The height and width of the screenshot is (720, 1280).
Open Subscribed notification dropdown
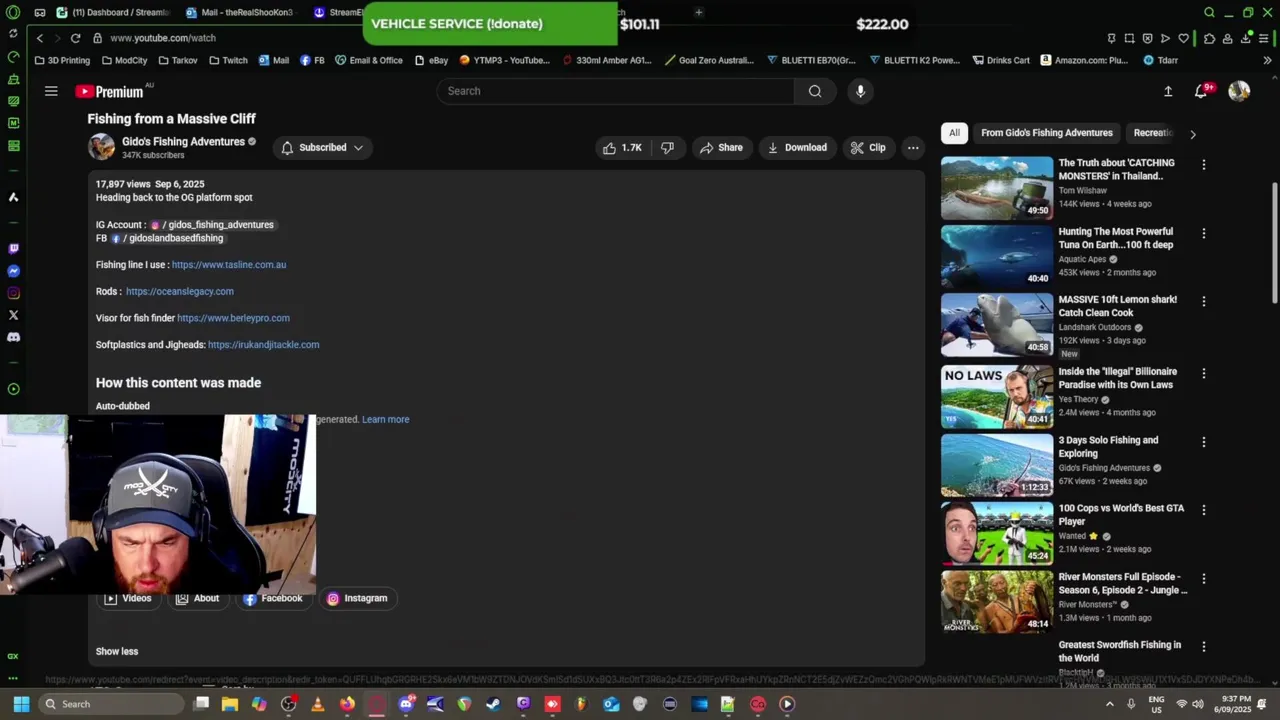[x=323, y=148]
